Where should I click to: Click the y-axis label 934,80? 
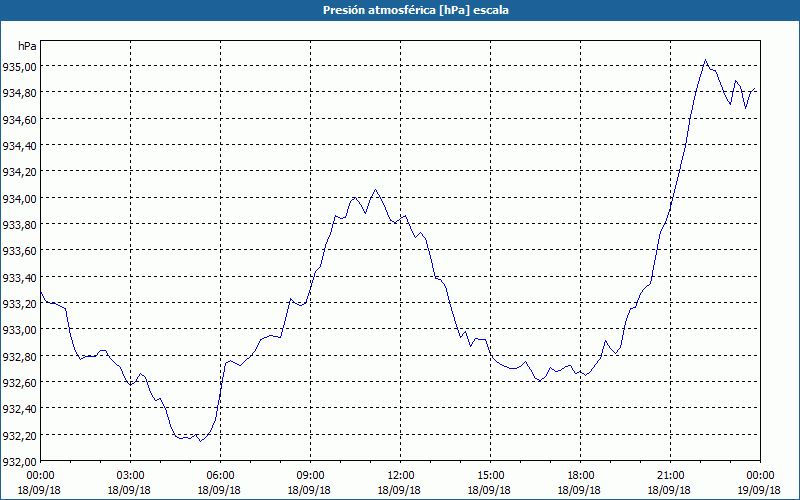pyautogui.click(x=19, y=92)
